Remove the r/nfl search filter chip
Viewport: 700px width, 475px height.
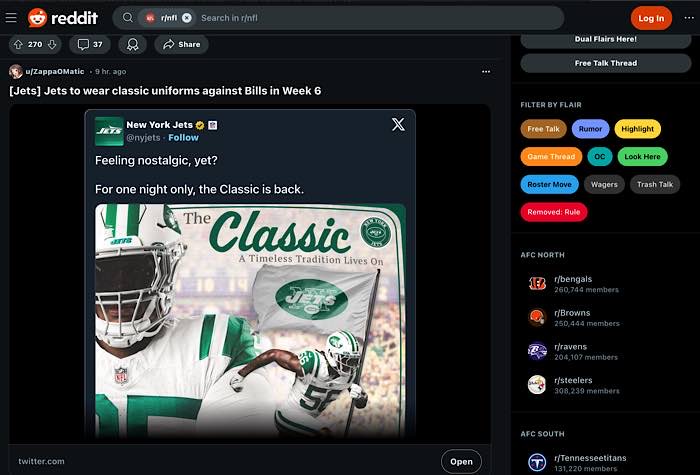point(187,18)
